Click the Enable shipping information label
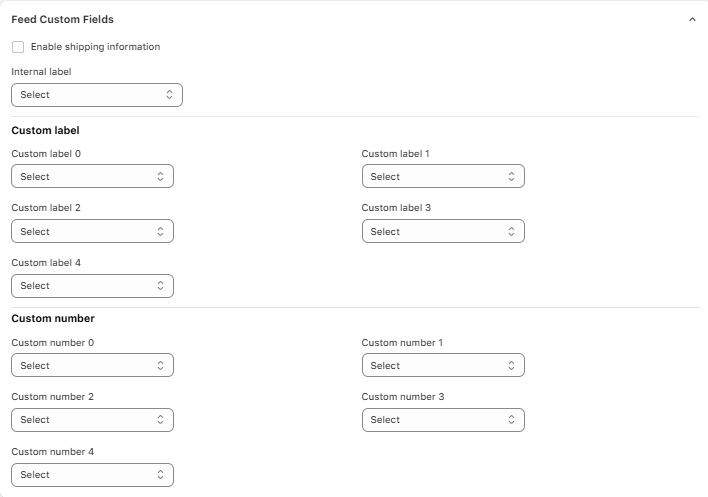 pyautogui.click(x=95, y=47)
